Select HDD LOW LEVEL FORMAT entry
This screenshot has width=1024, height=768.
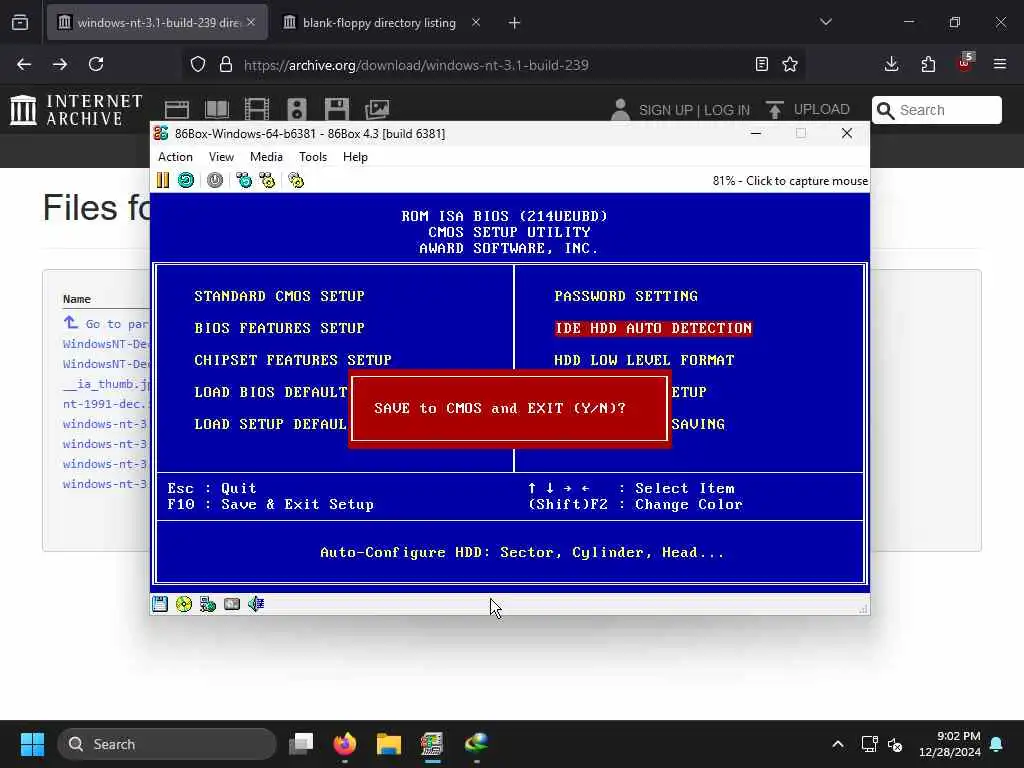pos(644,360)
